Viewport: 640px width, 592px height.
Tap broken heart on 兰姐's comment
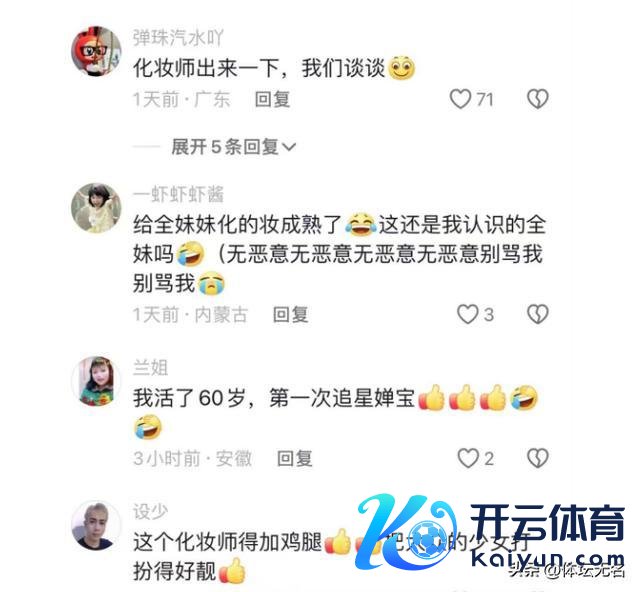[538, 458]
